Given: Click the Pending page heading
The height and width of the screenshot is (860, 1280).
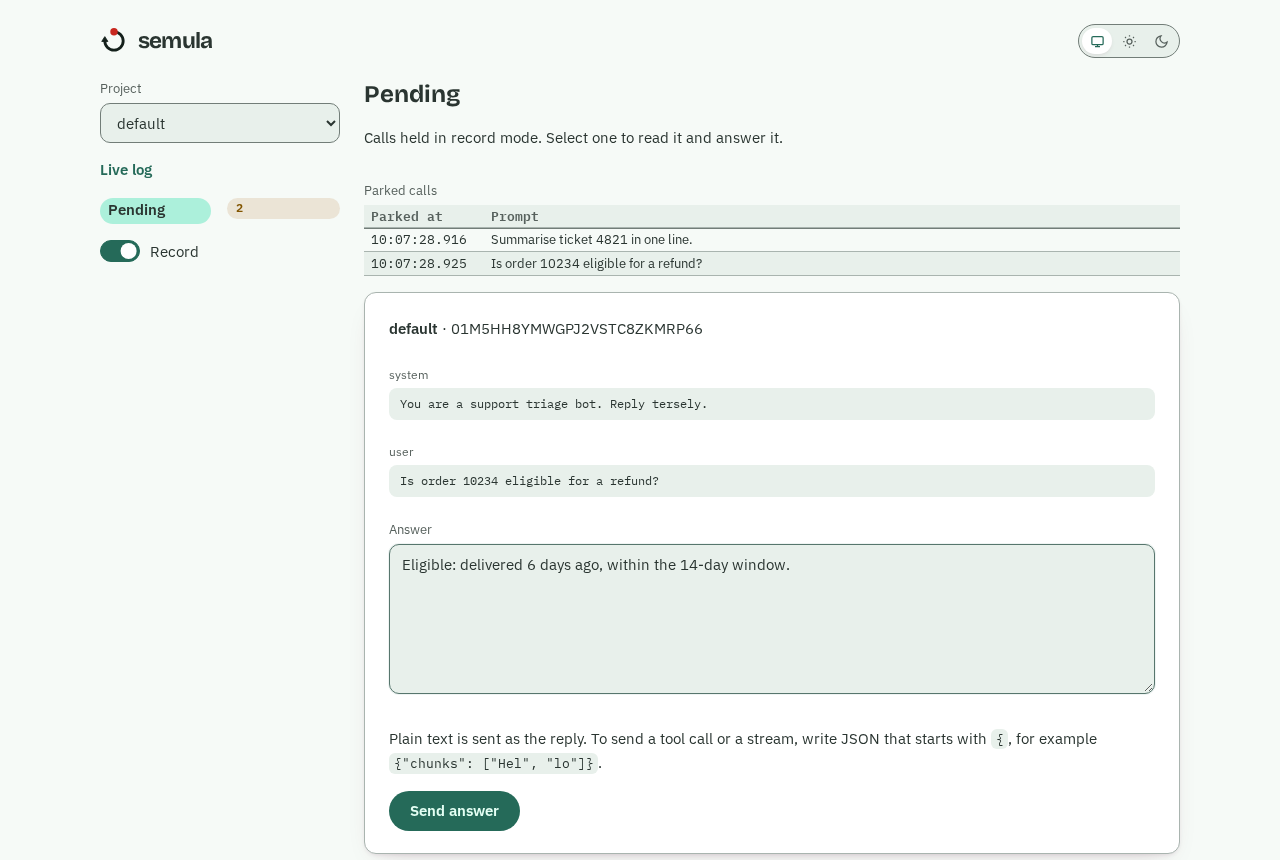Looking at the screenshot, I should click(x=412, y=94).
